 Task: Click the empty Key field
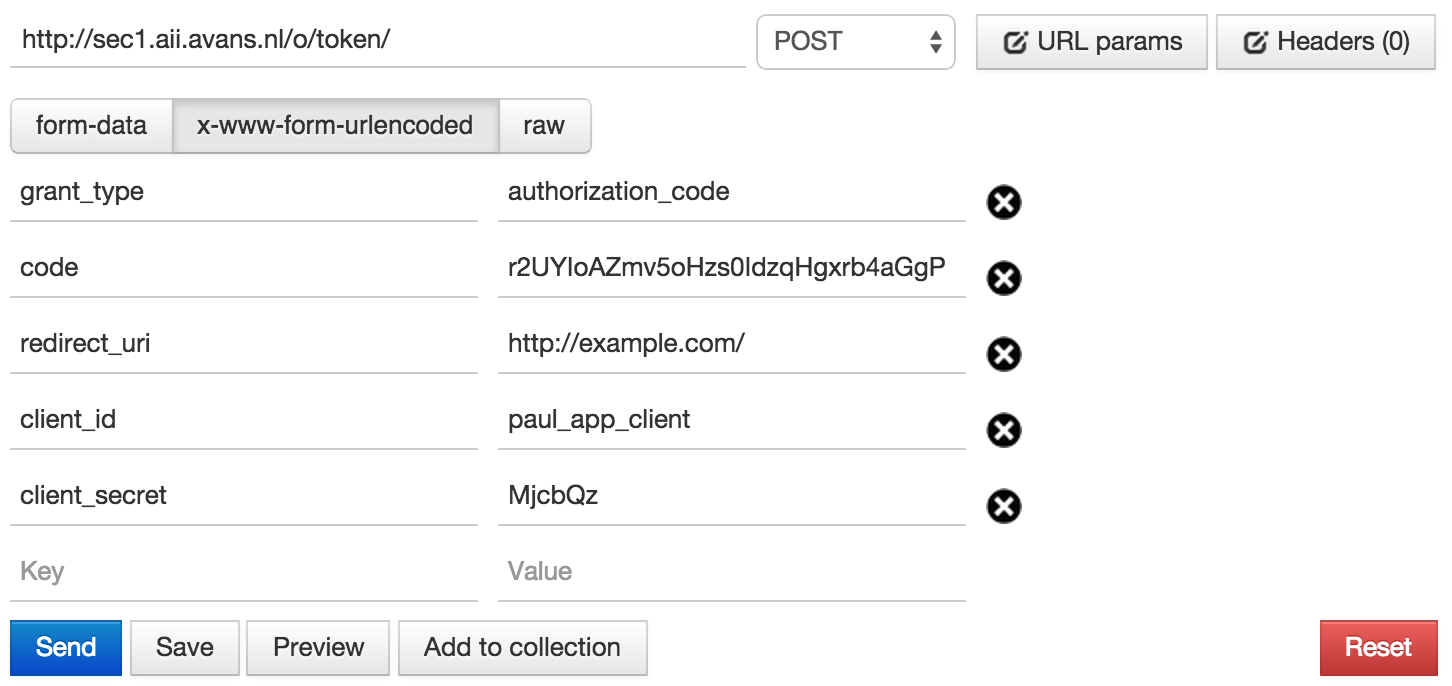pos(243,572)
